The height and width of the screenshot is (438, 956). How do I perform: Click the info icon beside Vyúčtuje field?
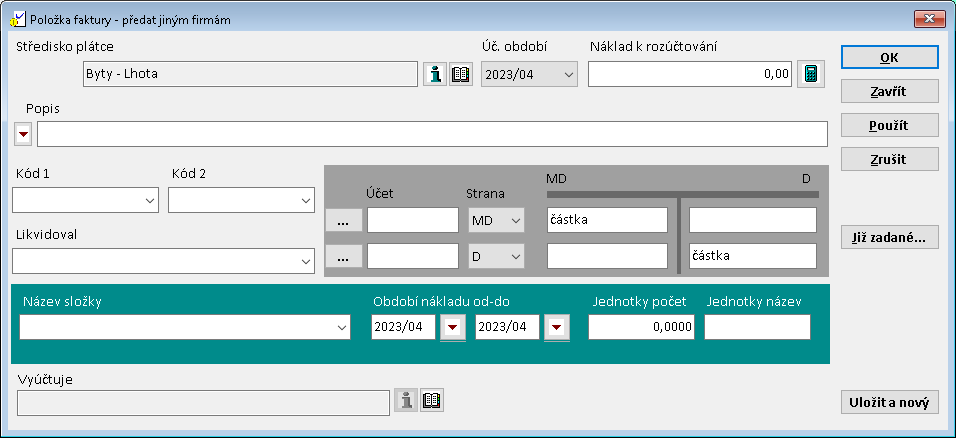406,401
